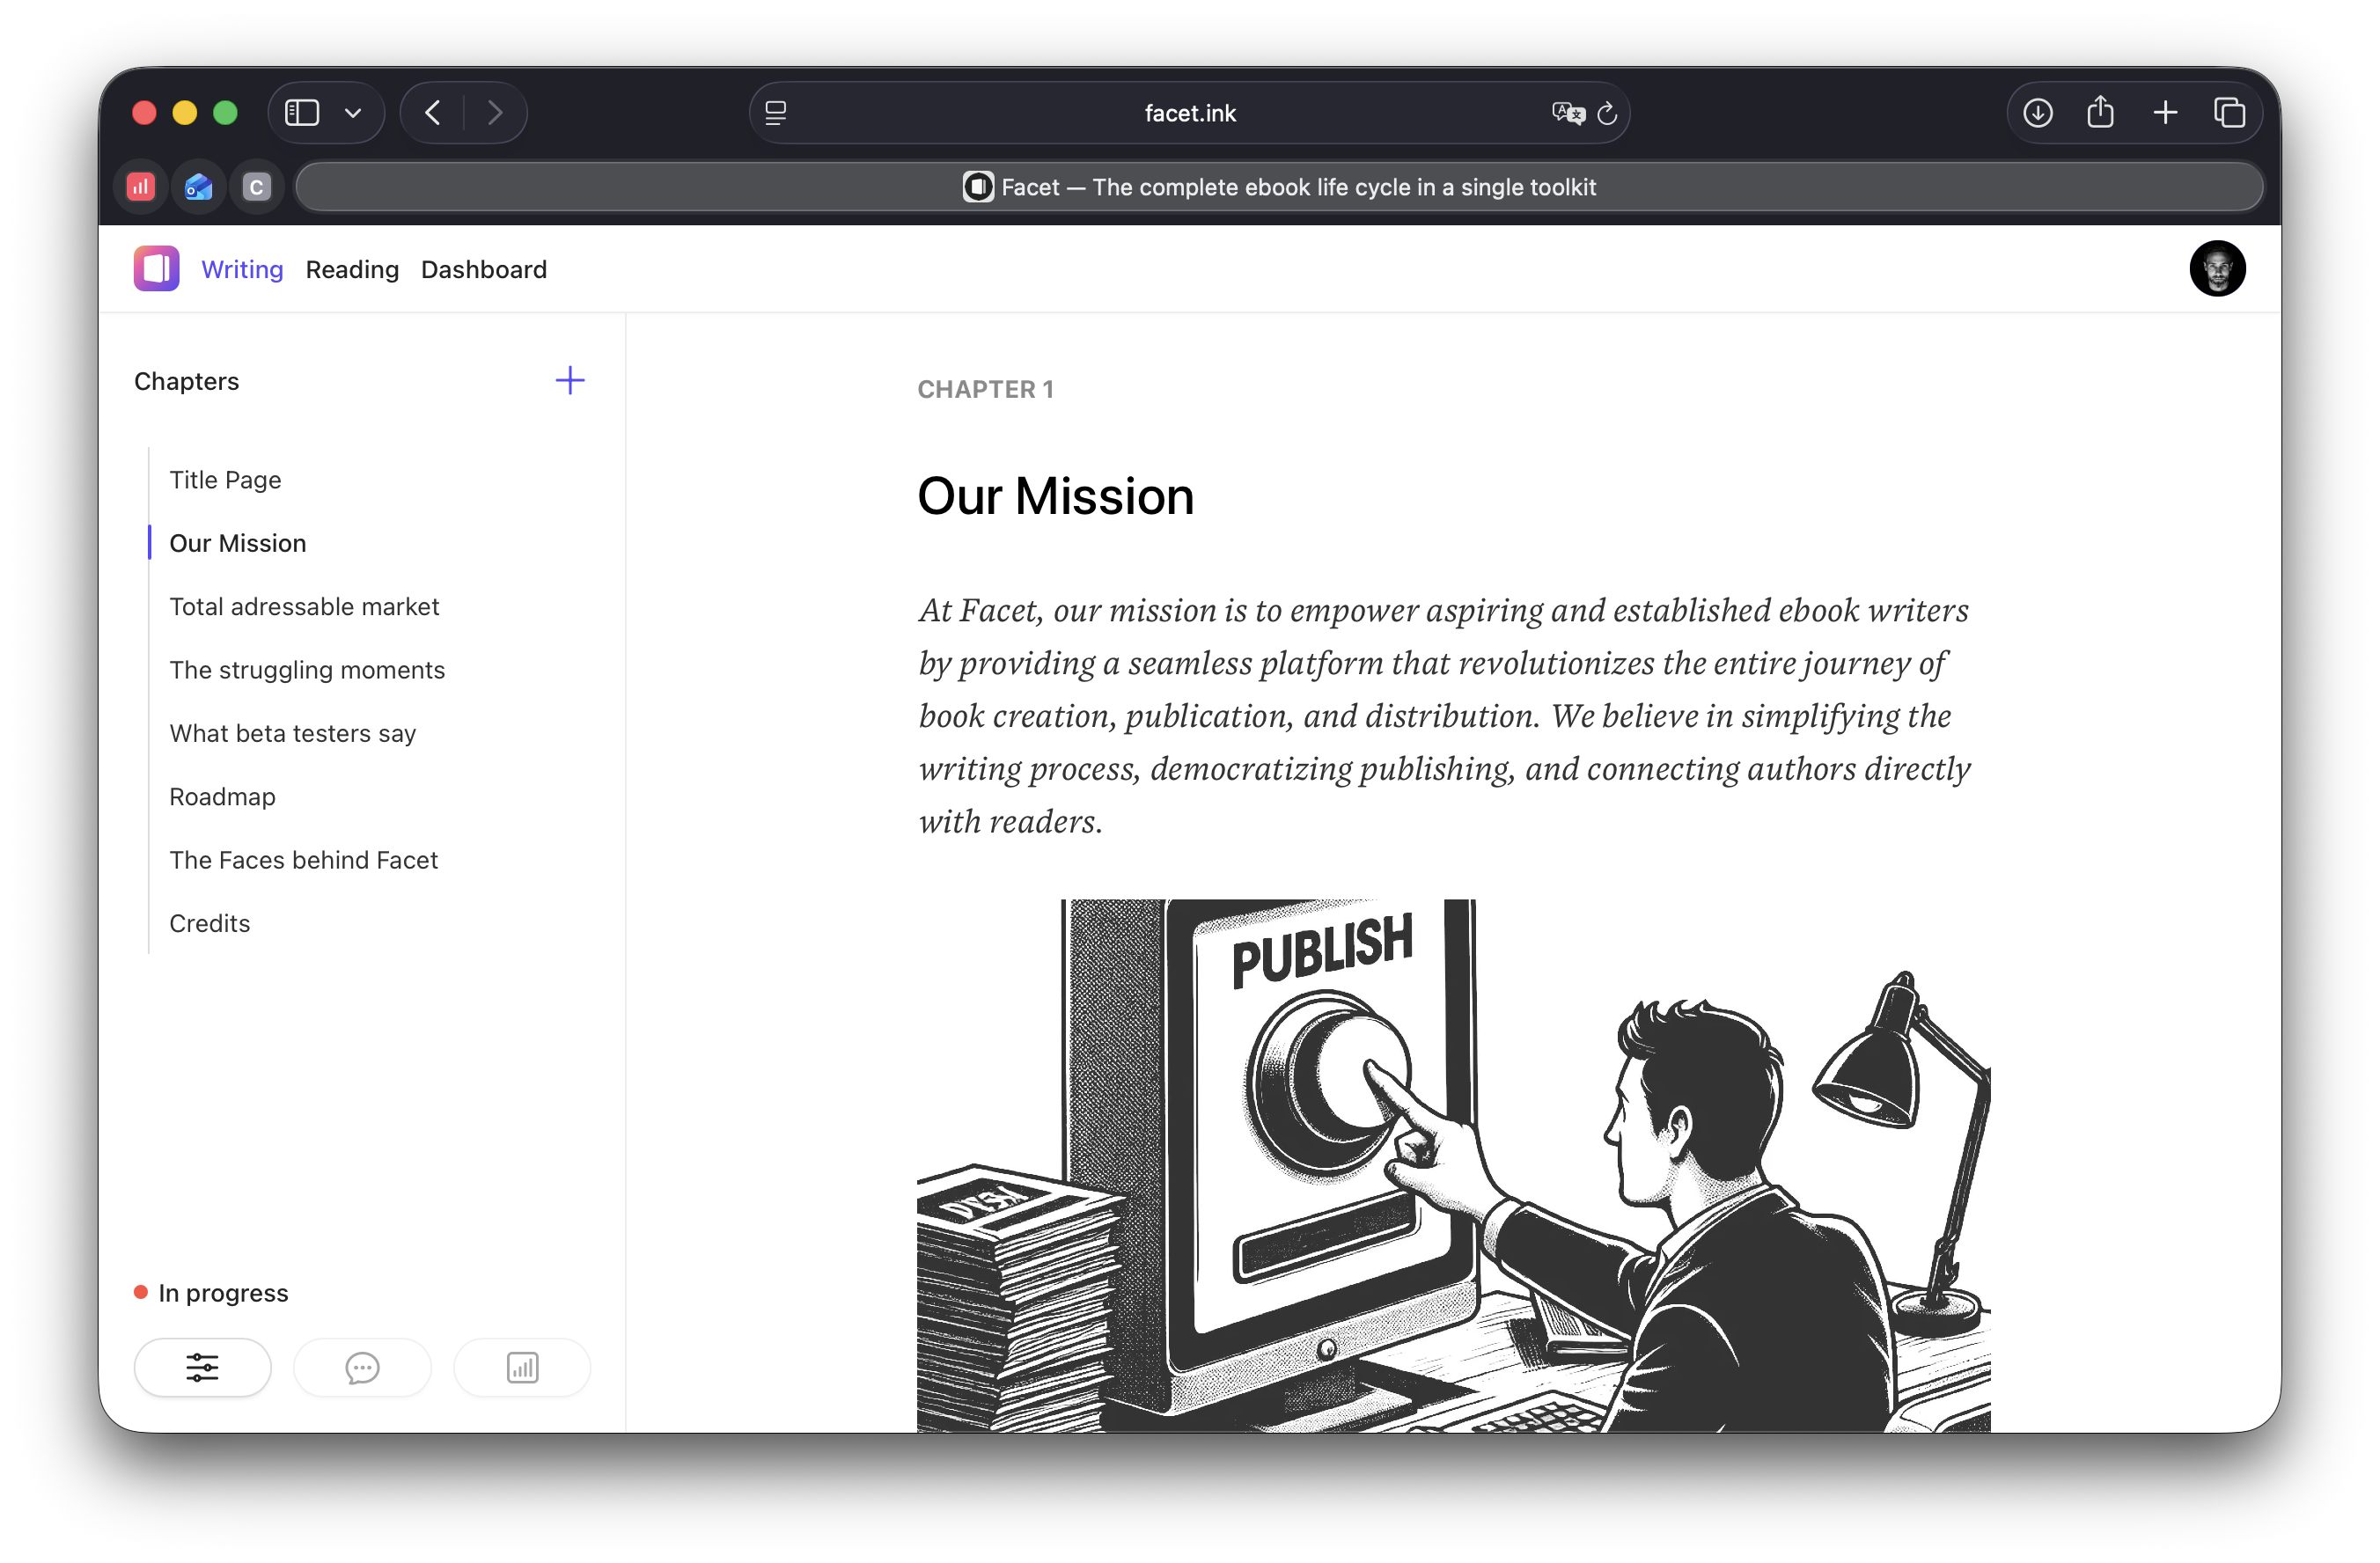Open comments using the speech bubble icon
Image resolution: width=2380 pixels, height=1563 pixels.
pyautogui.click(x=362, y=1367)
